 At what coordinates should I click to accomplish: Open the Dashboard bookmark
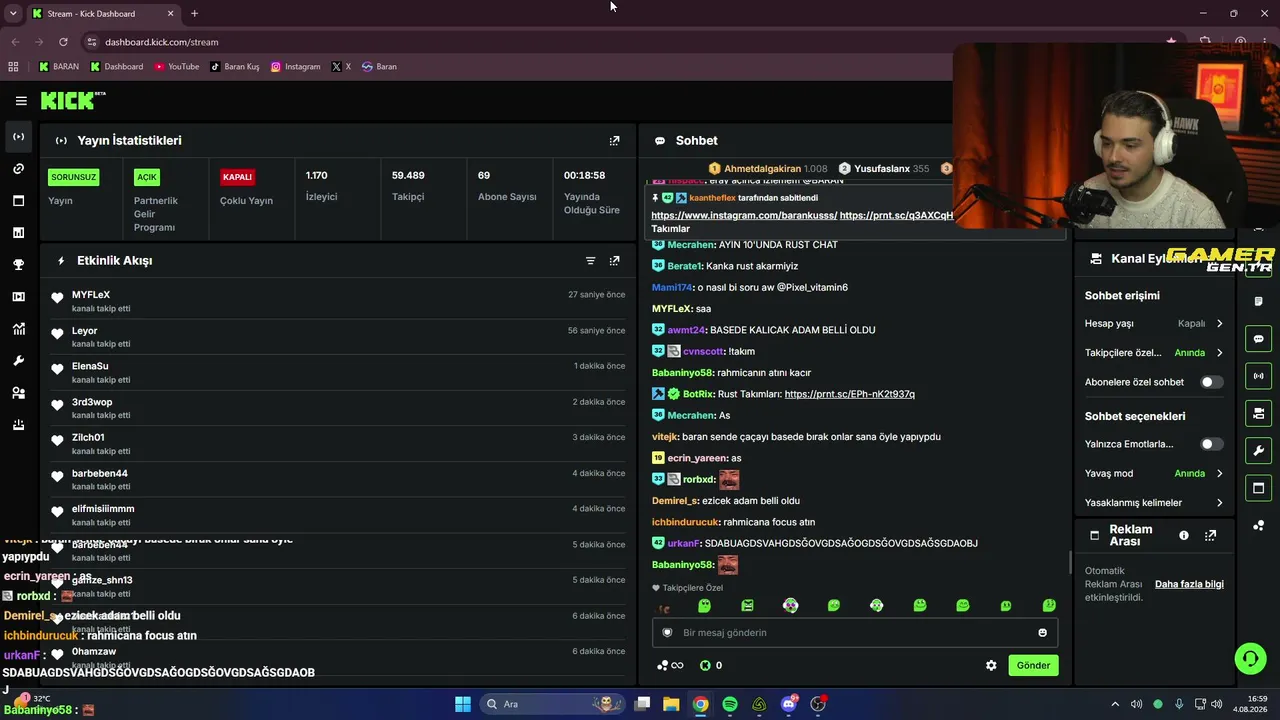coord(117,67)
